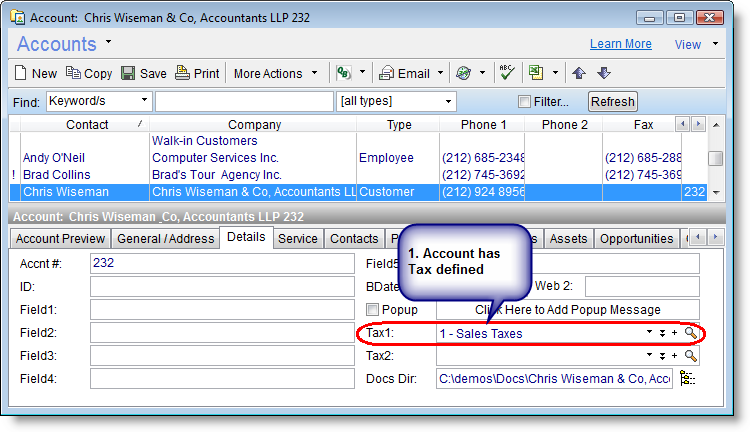Check the Popup checkbox

(x=373, y=310)
